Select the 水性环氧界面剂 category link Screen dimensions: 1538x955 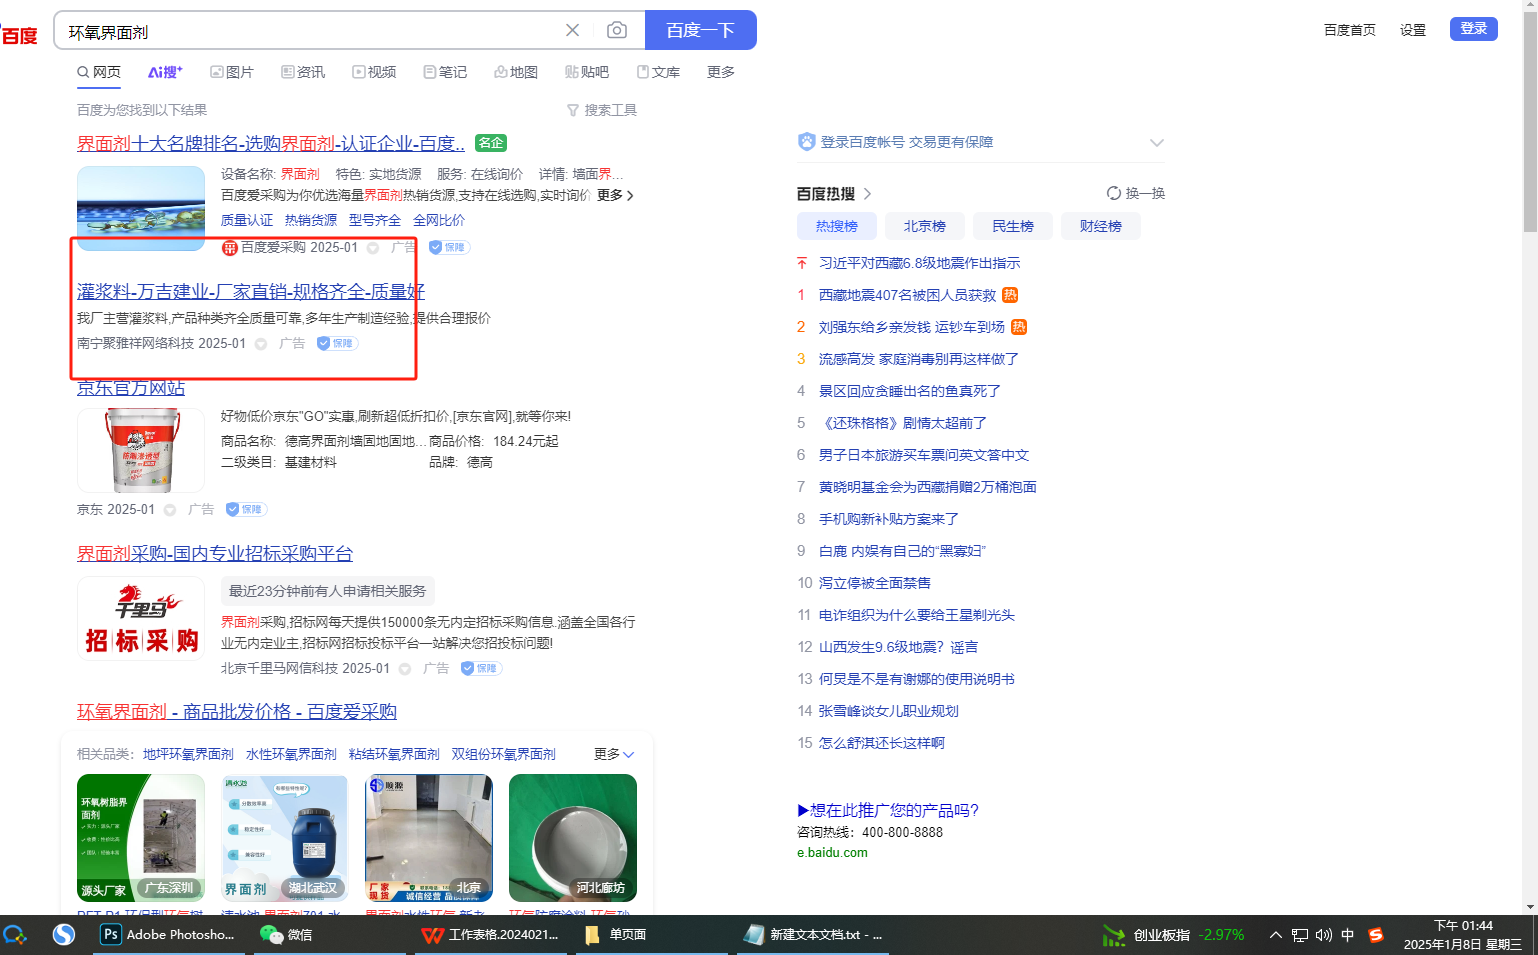[x=291, y=754]
